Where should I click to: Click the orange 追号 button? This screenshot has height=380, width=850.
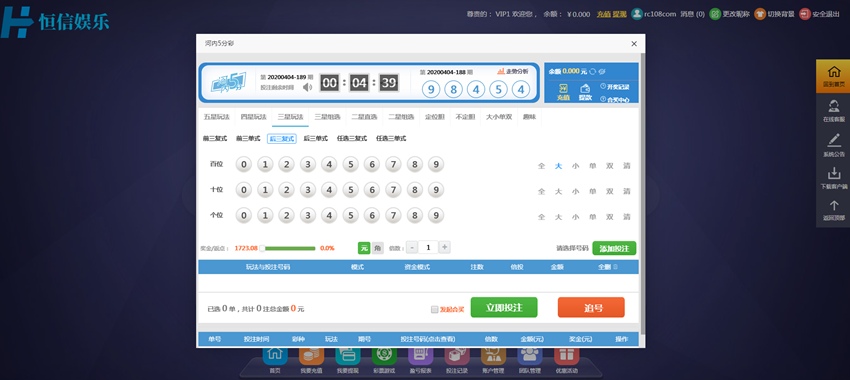[591, 307]
